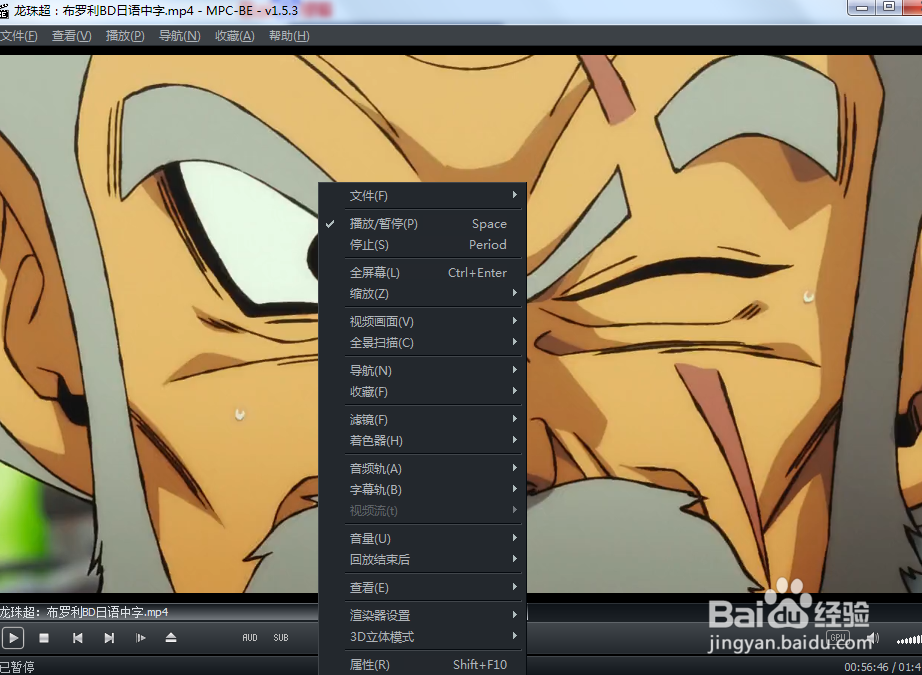The width and height of the screenshot is (922, 675).
Task: Jump to the previous file with the skip-back icon
Action: pos(78,638)
